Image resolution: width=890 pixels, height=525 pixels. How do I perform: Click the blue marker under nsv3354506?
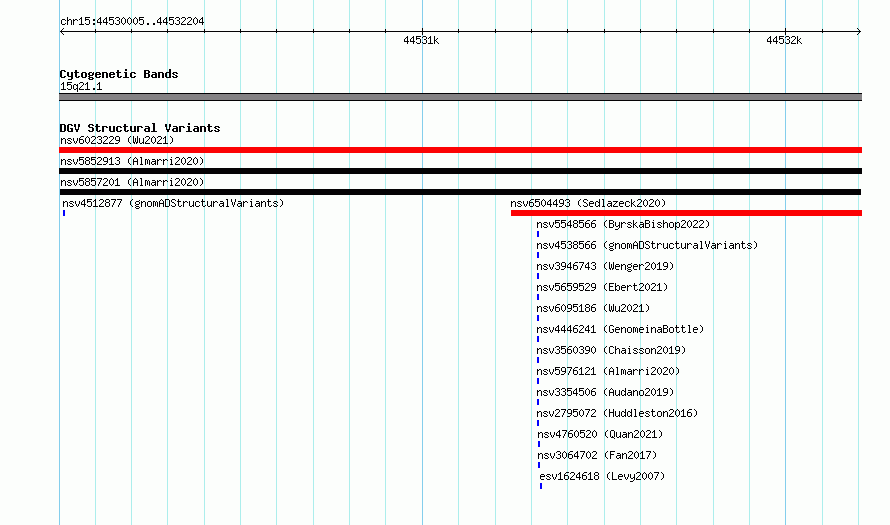[x=538, y=402]
